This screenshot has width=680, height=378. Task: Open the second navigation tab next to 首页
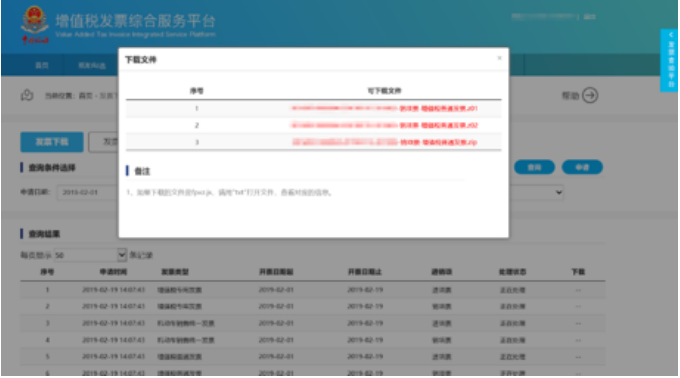click(x=92, y=65)
